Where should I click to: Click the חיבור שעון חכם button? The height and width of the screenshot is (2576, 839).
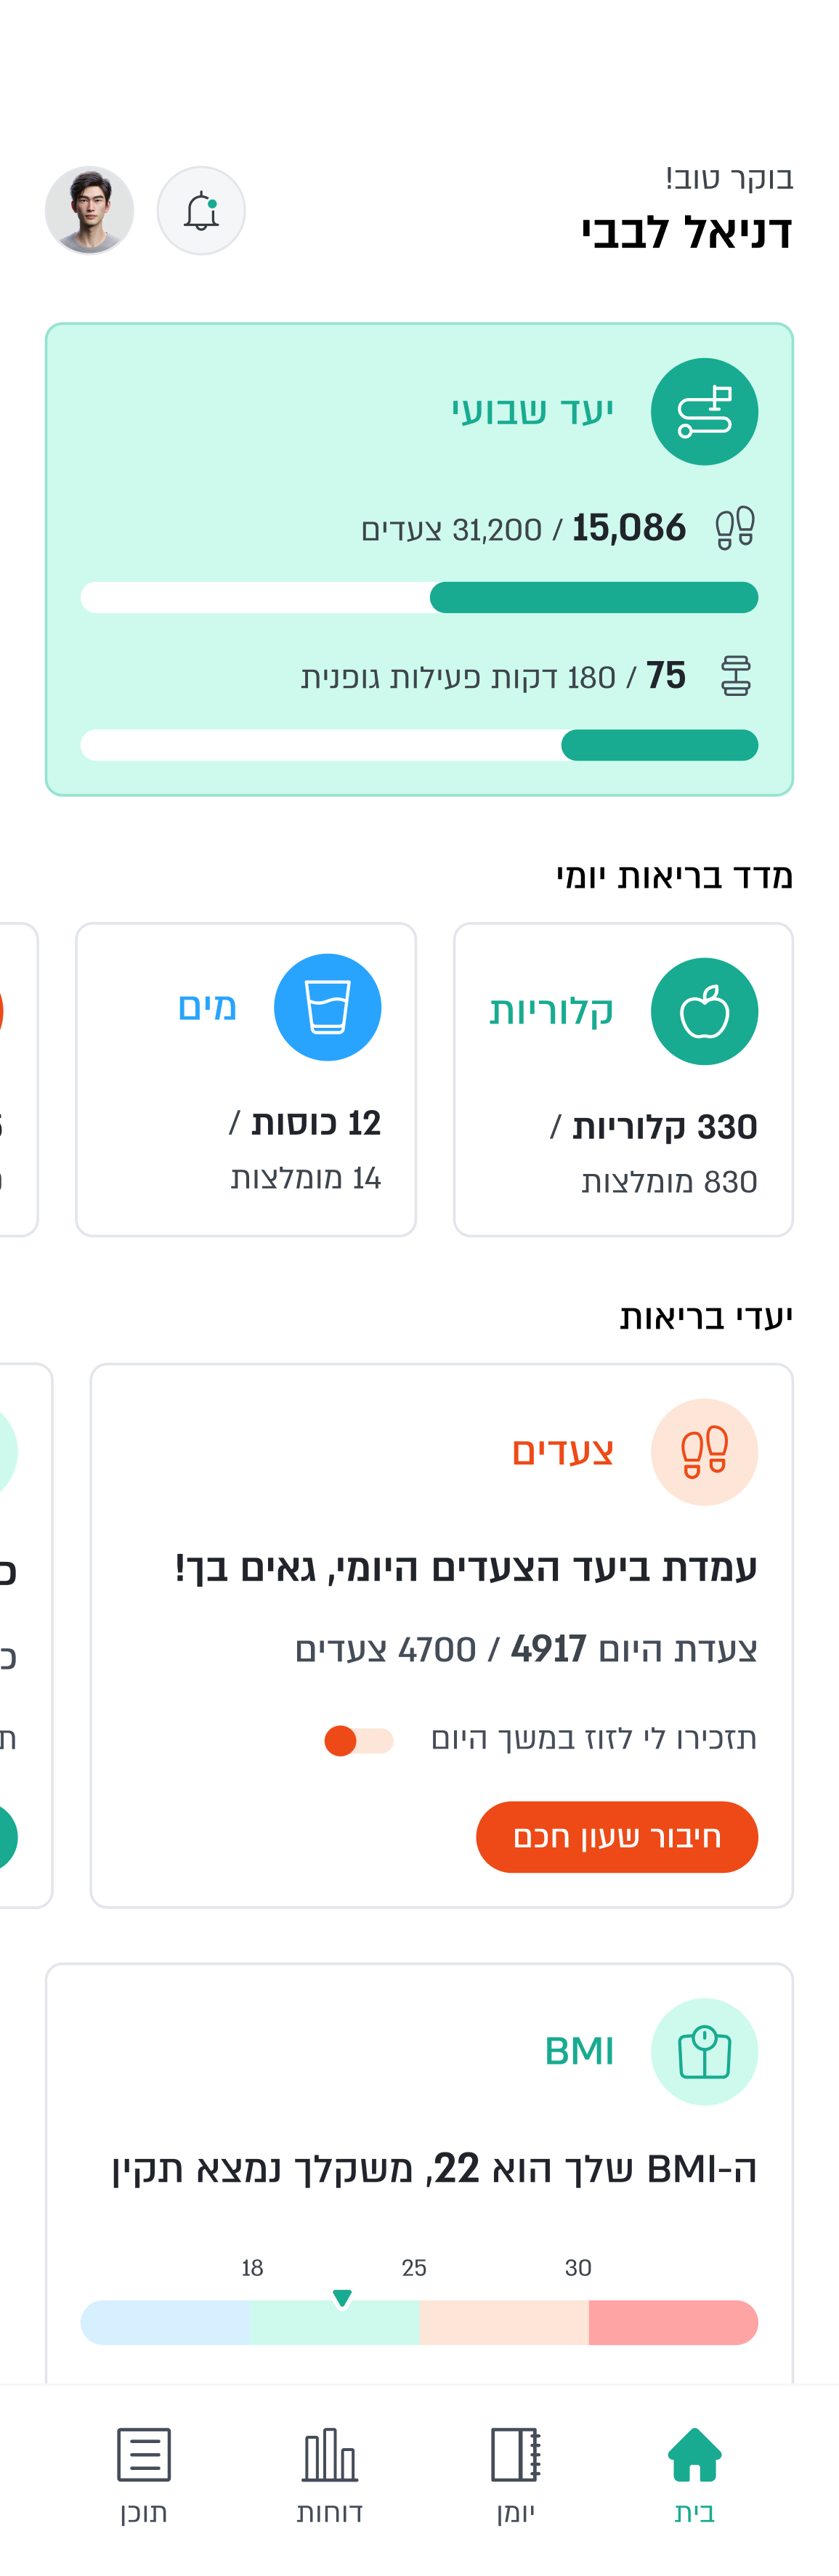coord(617,1837)
